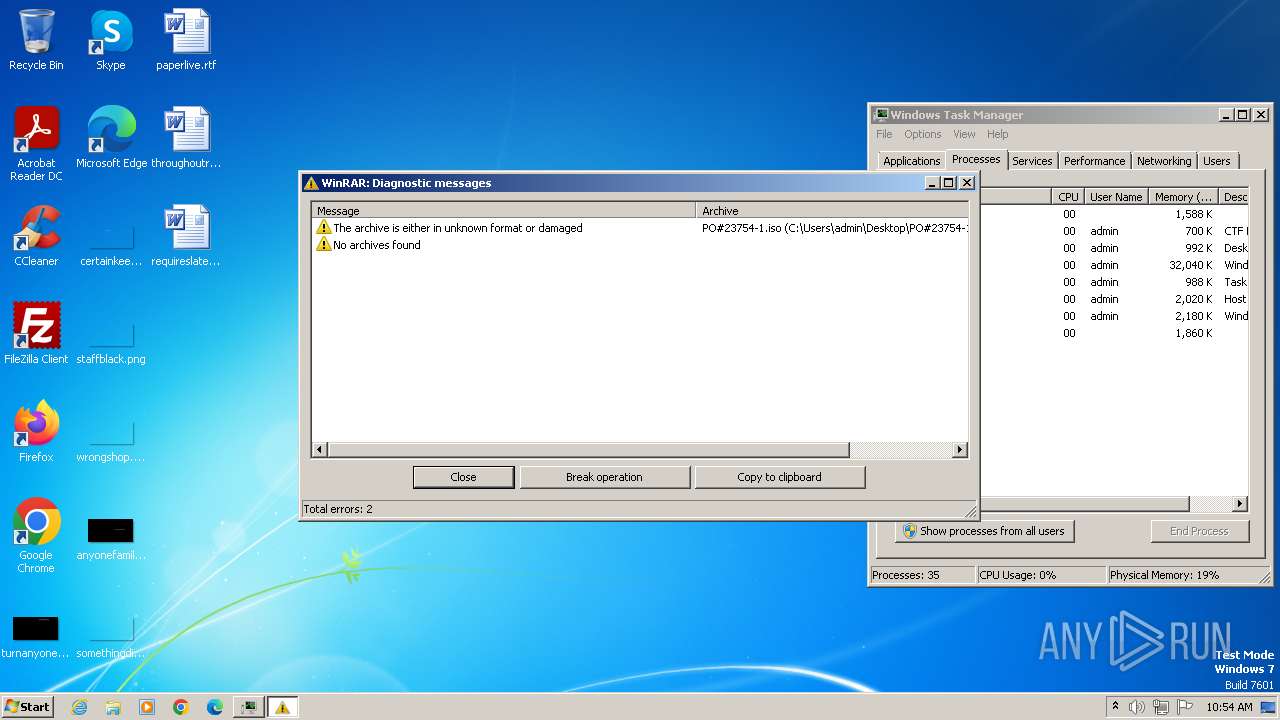Switch to the Performance tab
Image resolution: width=1280 pixels, height=720 pixels.
tap(1094, 161)
